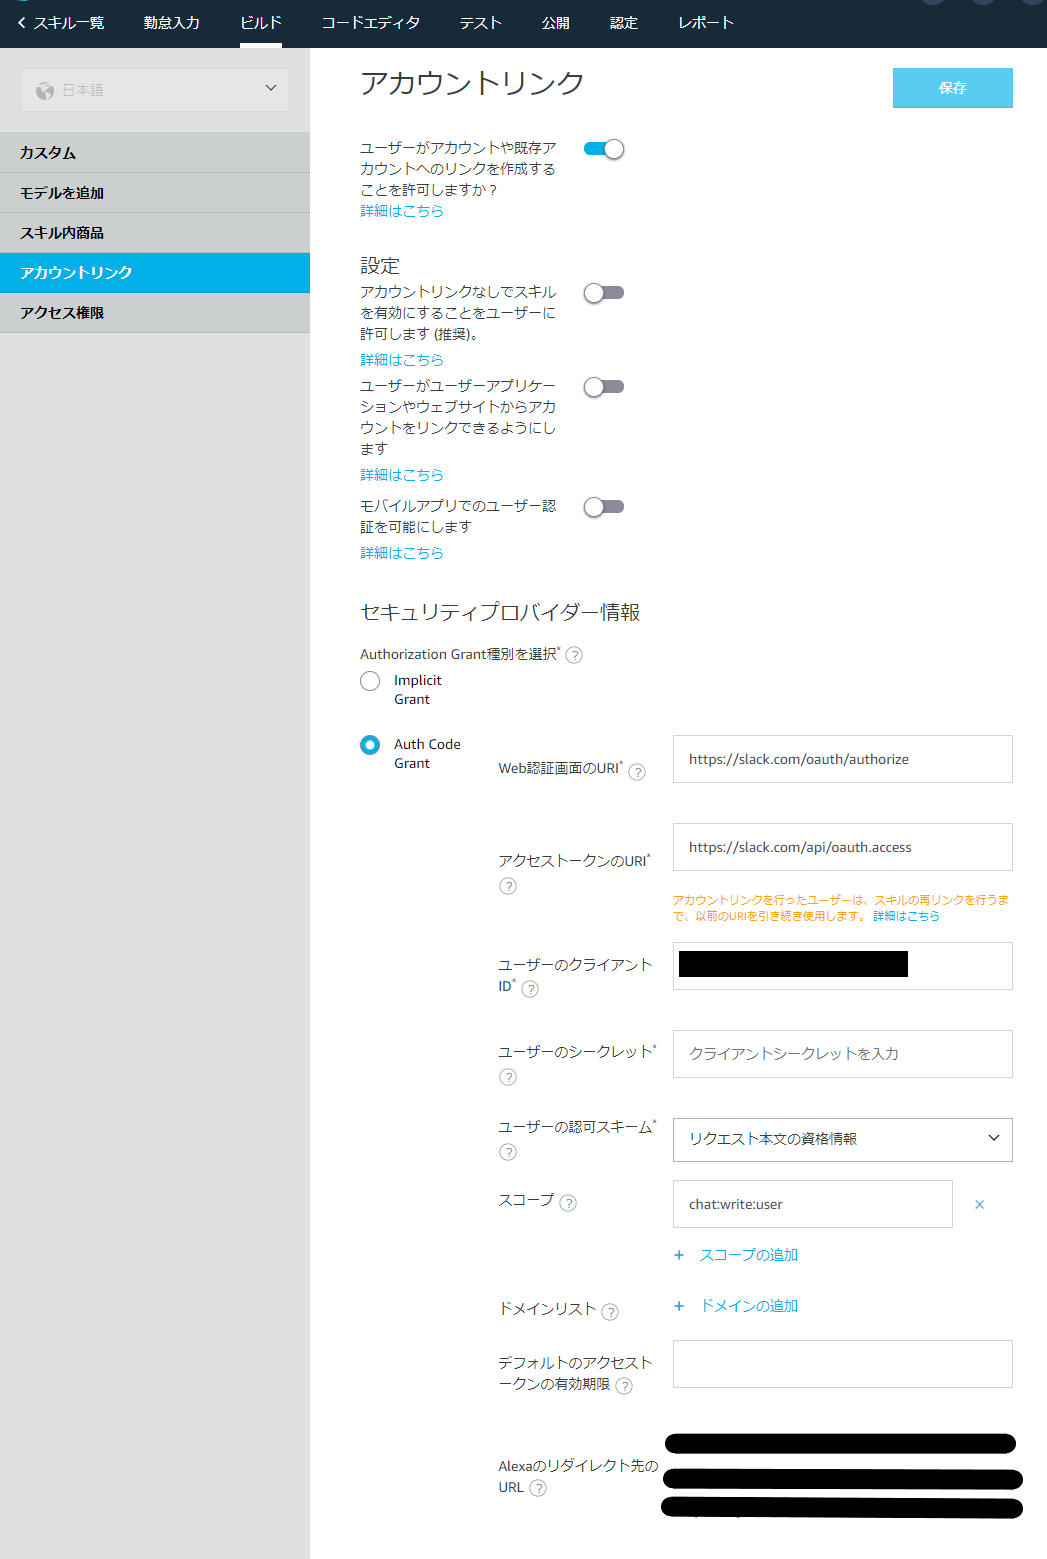Open 詳細はこちら link under user application linking

(x=402, y=475)
